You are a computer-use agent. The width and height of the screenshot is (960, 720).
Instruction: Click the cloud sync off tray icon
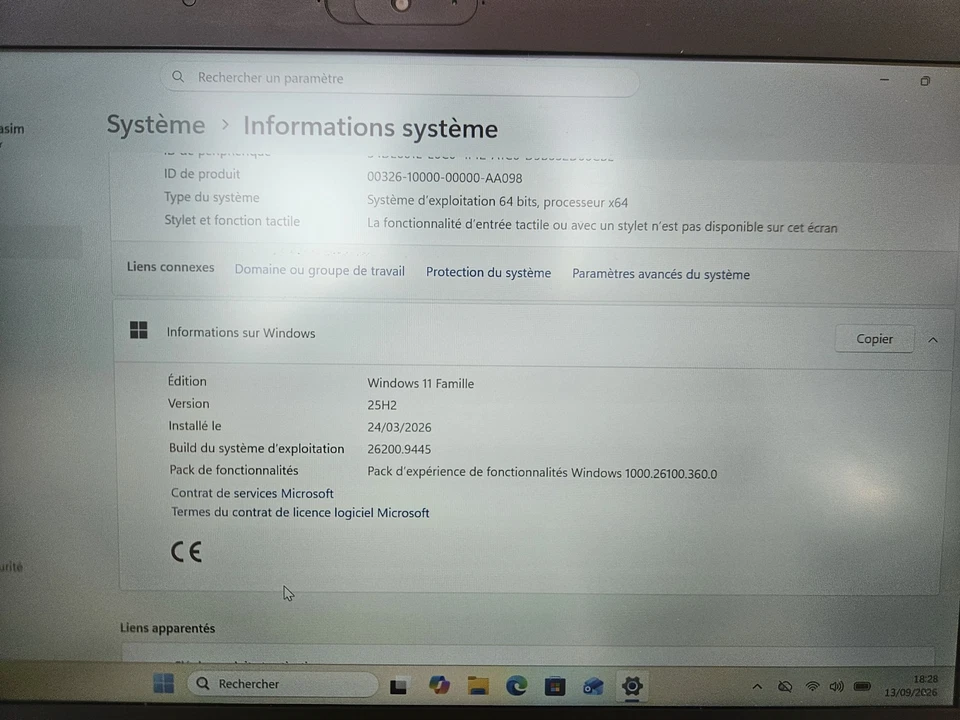pos(785,687)
